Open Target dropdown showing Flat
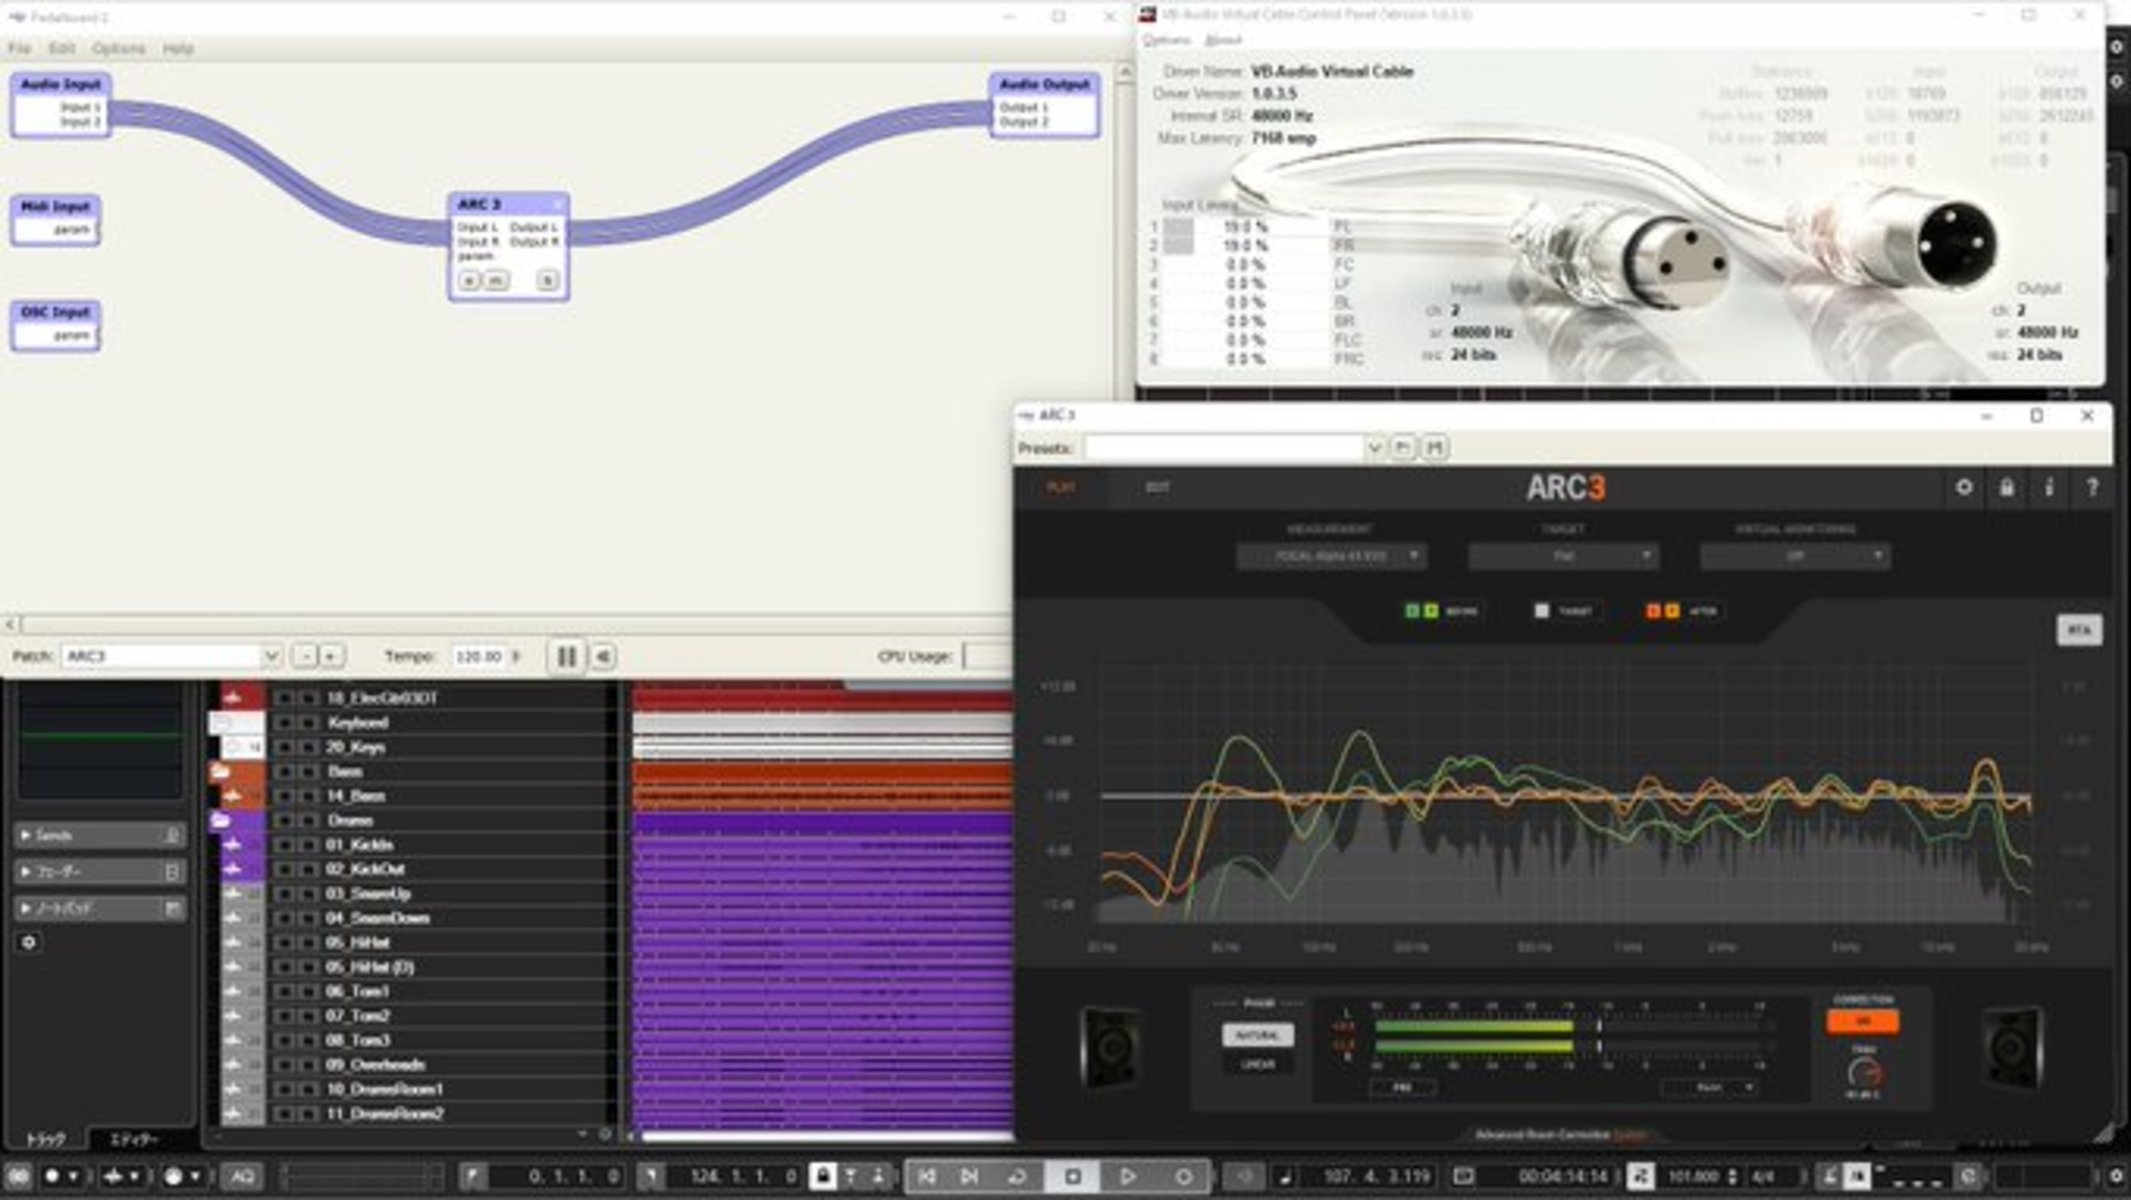The image size is (2131, 1200). pyautogui.click(x=1563, y=556)
